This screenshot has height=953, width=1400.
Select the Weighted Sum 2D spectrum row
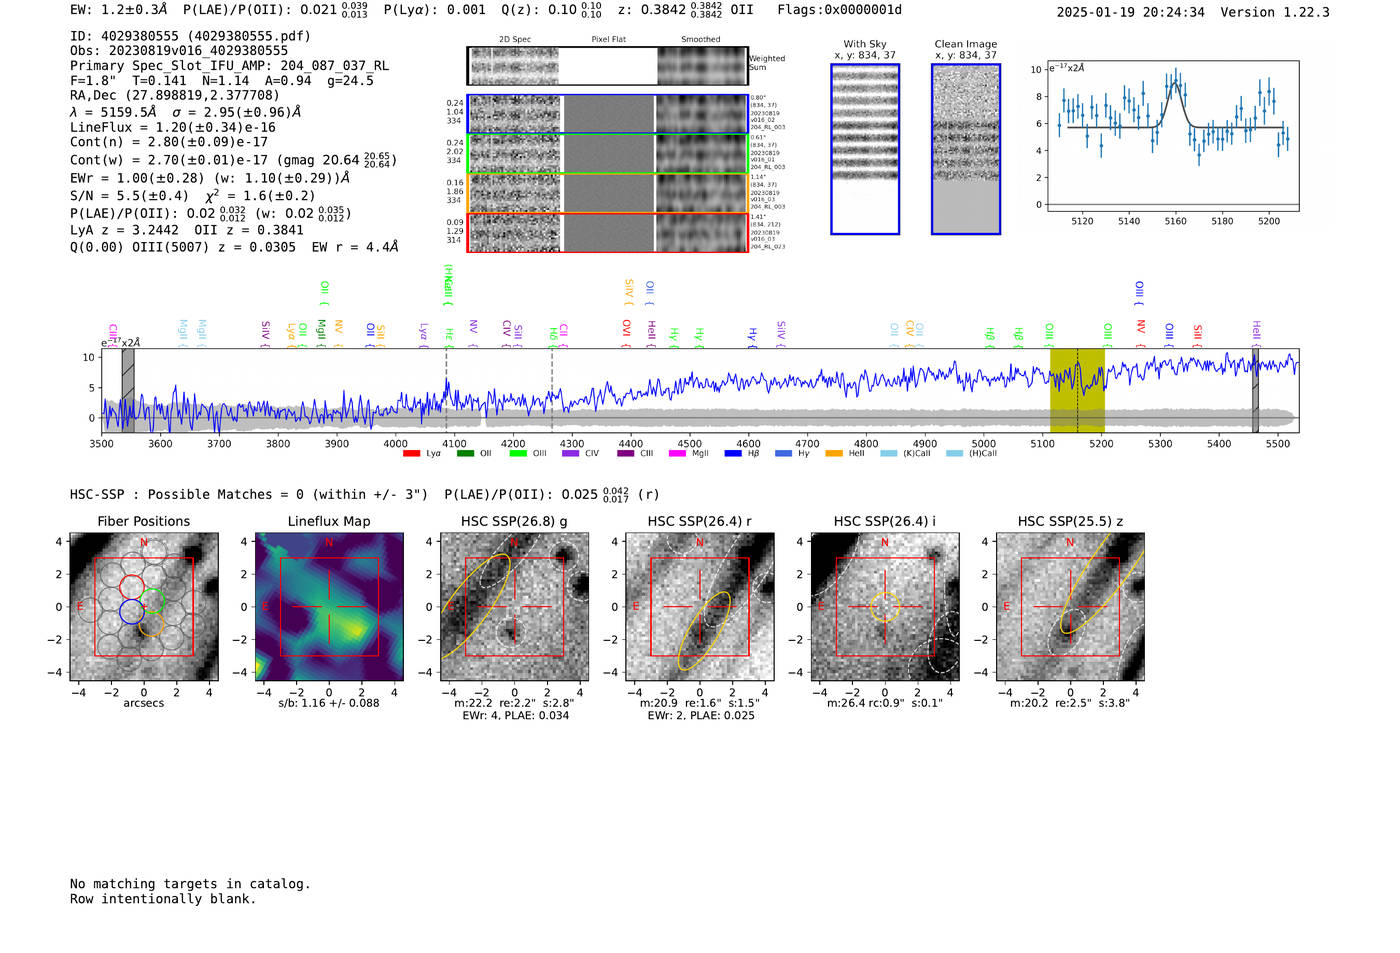pos(608,66)
